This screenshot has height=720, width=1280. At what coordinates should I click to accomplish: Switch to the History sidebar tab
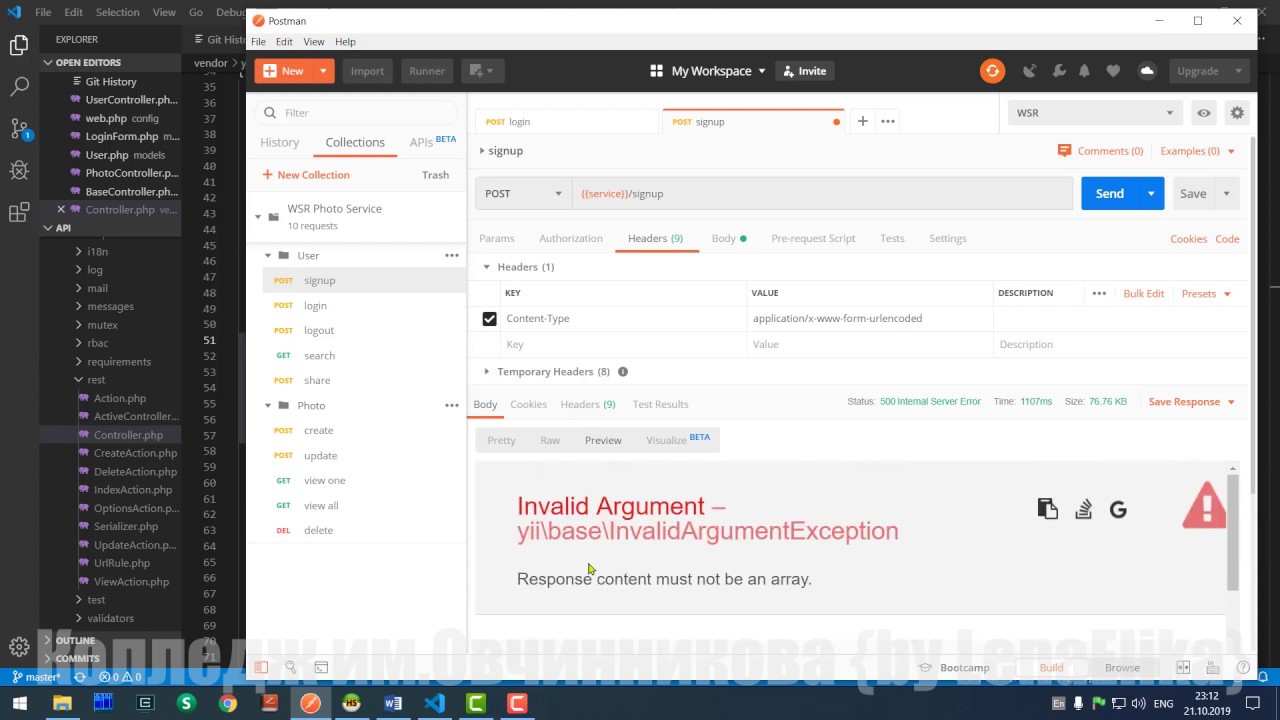point(280,143)
